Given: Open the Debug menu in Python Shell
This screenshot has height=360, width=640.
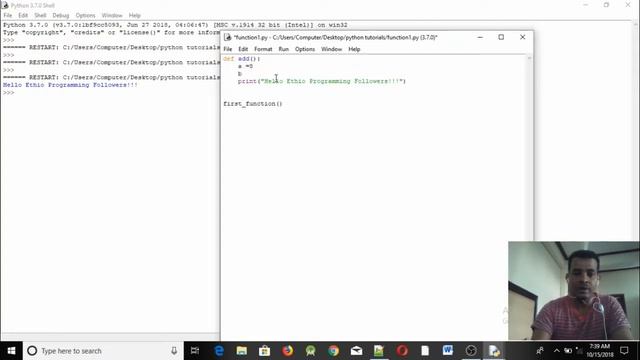Looking at the screenshot, I should click(x=60, y=16).
